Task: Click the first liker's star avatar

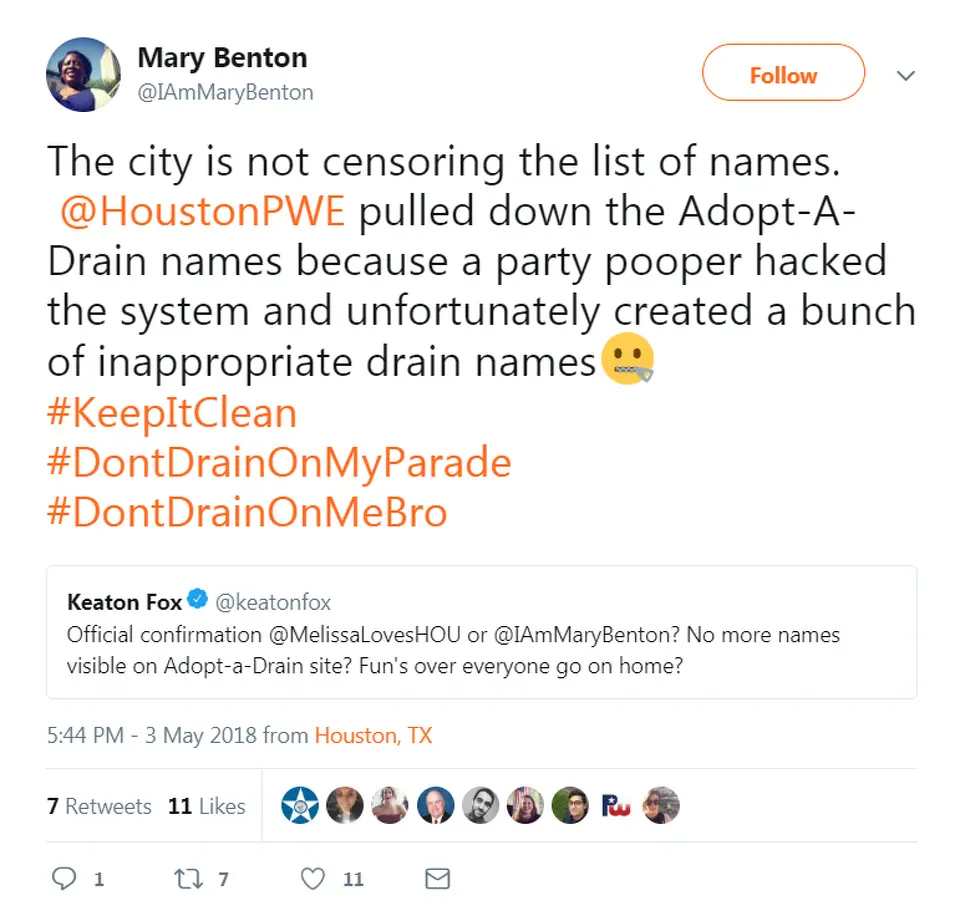Action: pyautogui.click(x=299, y=805)
